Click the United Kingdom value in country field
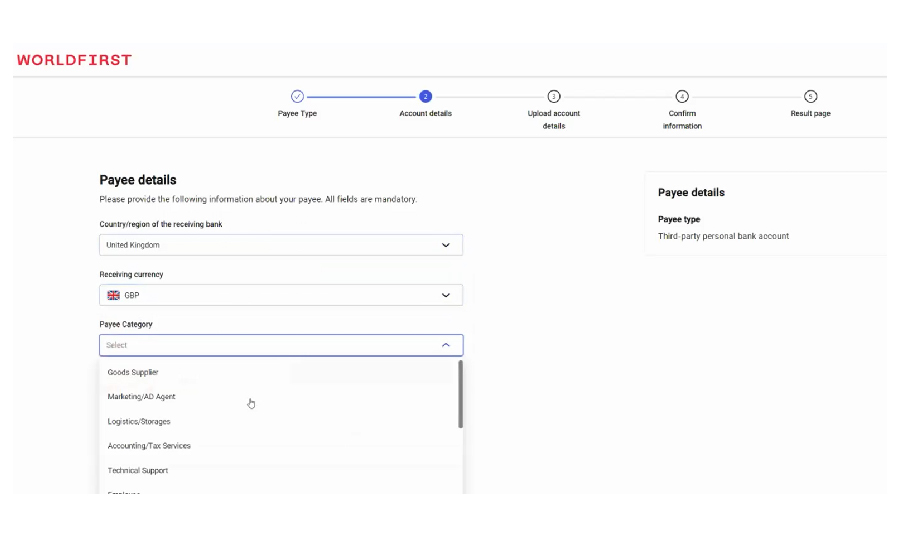The height and width of the screenshot is (537, 901). pyautogui.click(x=133, y=245)
